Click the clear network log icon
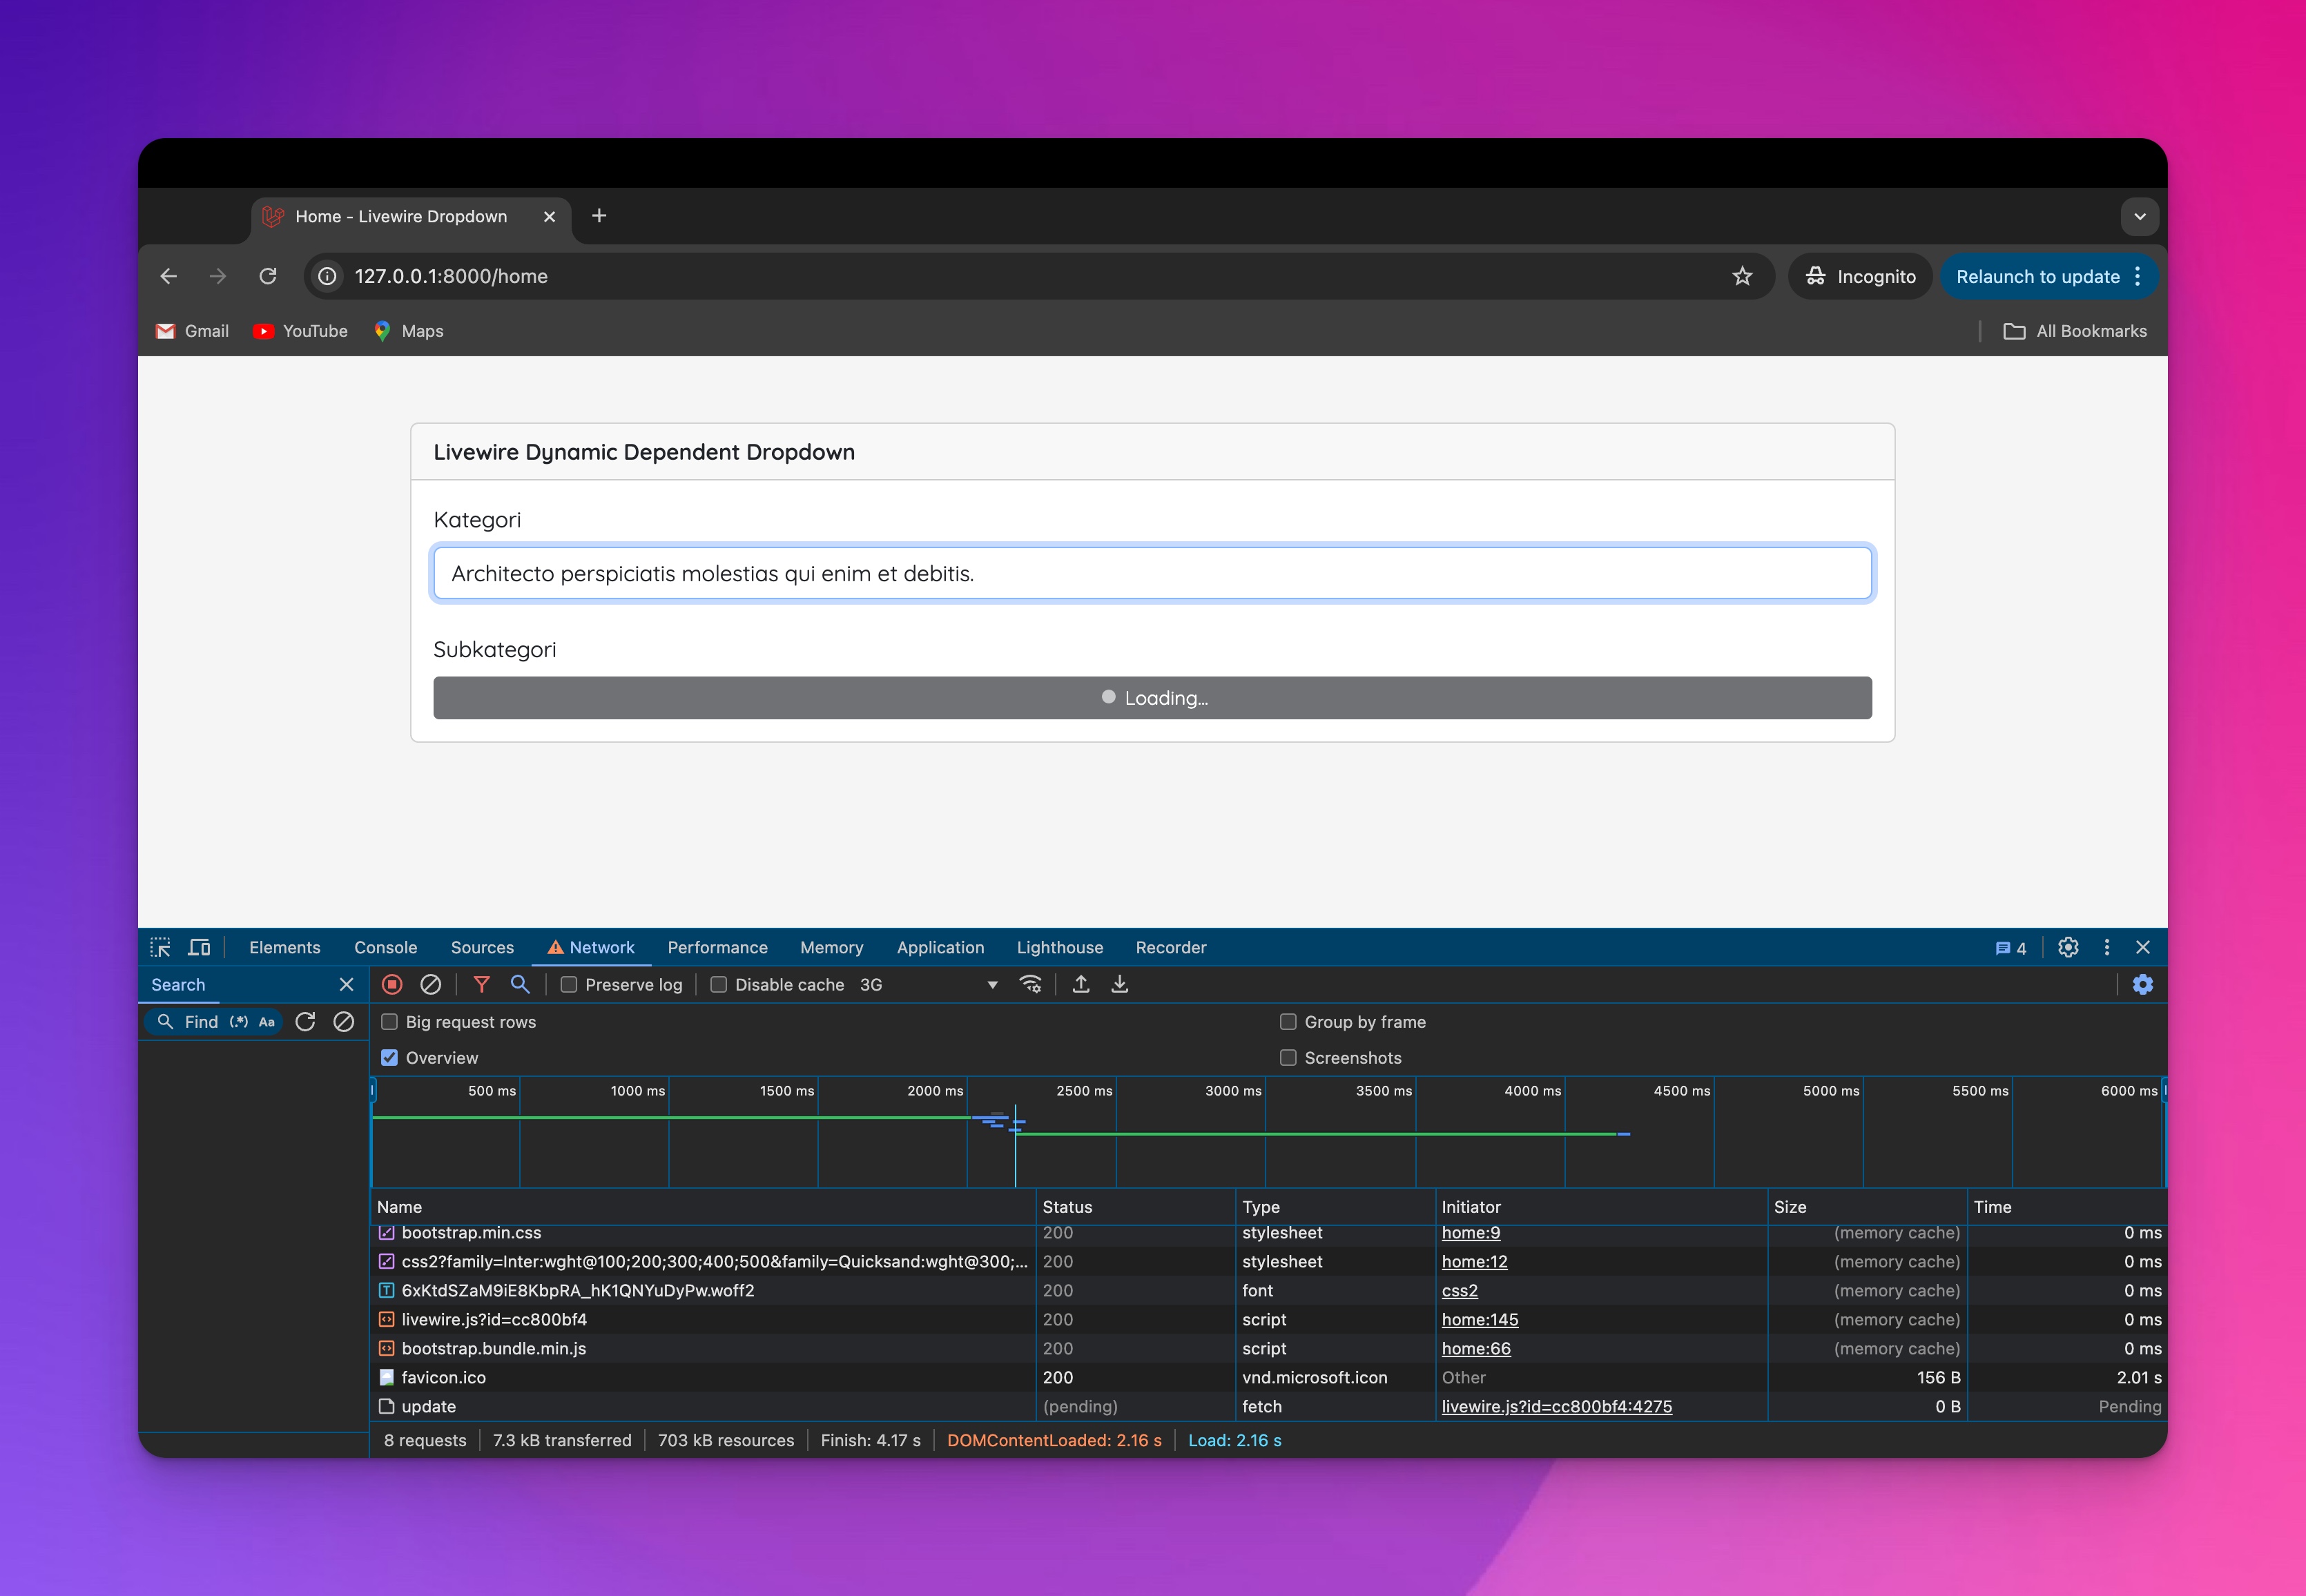 coord(430,984)
